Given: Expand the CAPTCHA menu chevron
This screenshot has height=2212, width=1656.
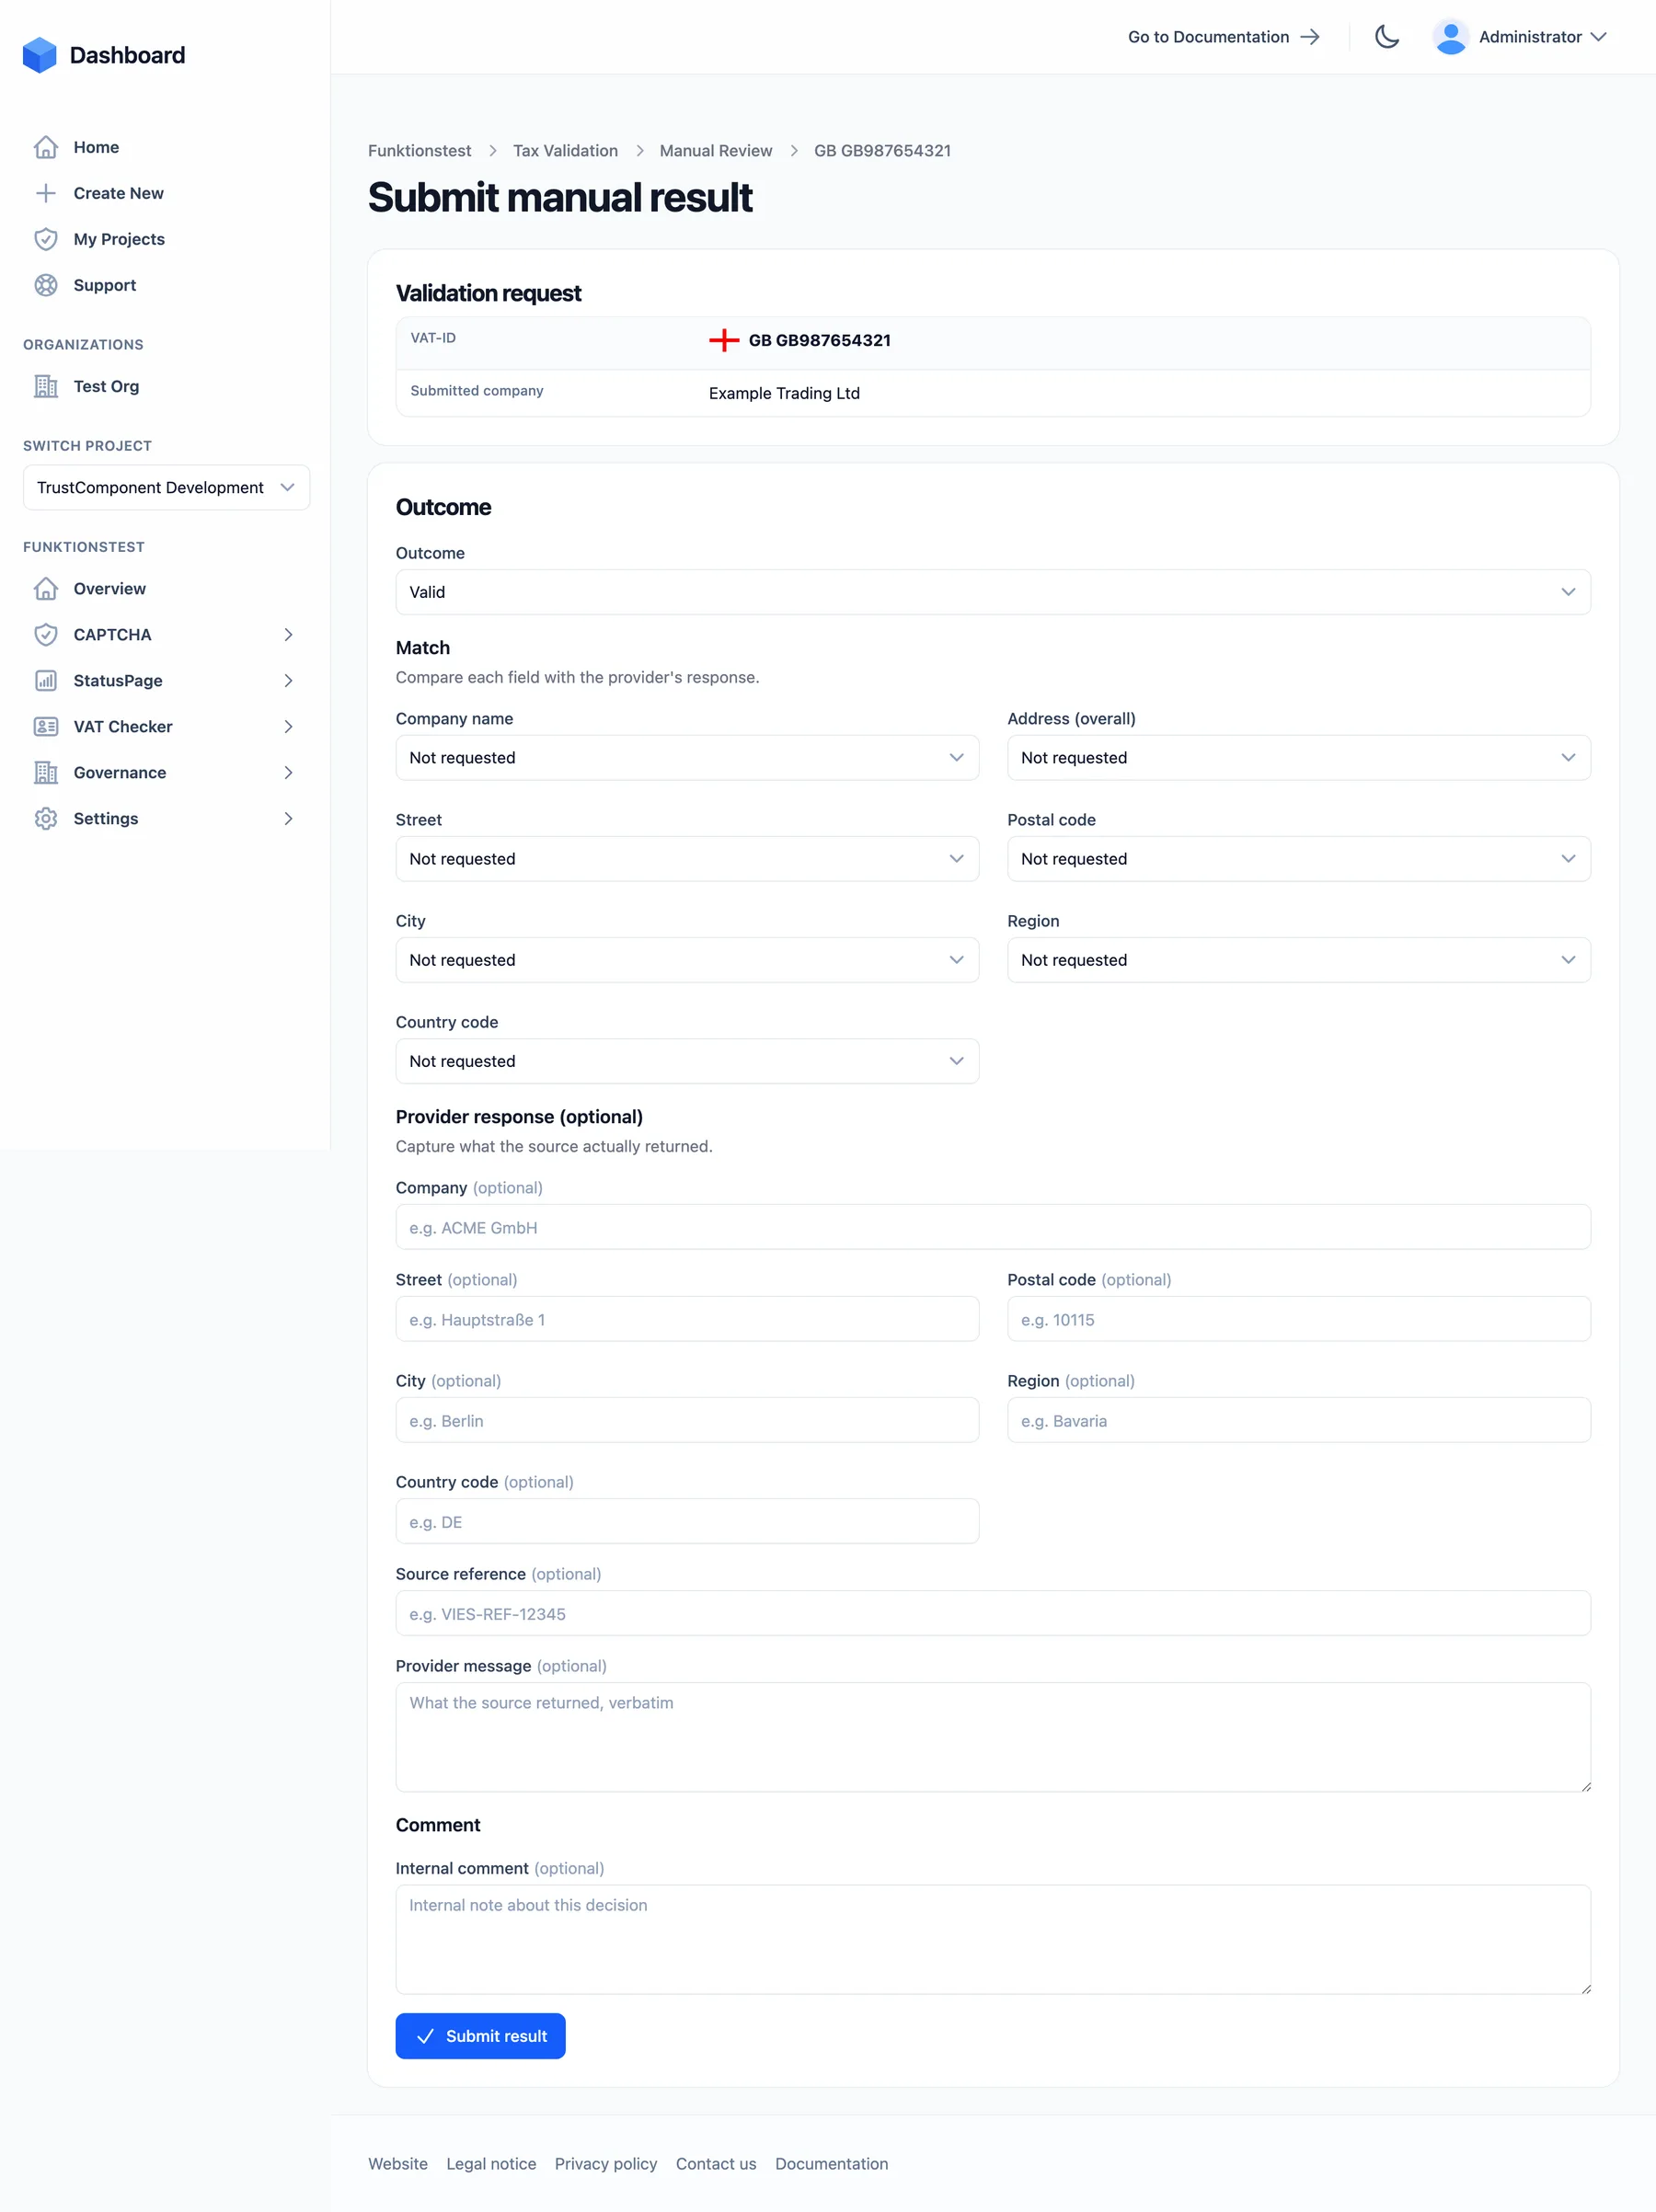Looking at the screenshot, I should [288, 634].
